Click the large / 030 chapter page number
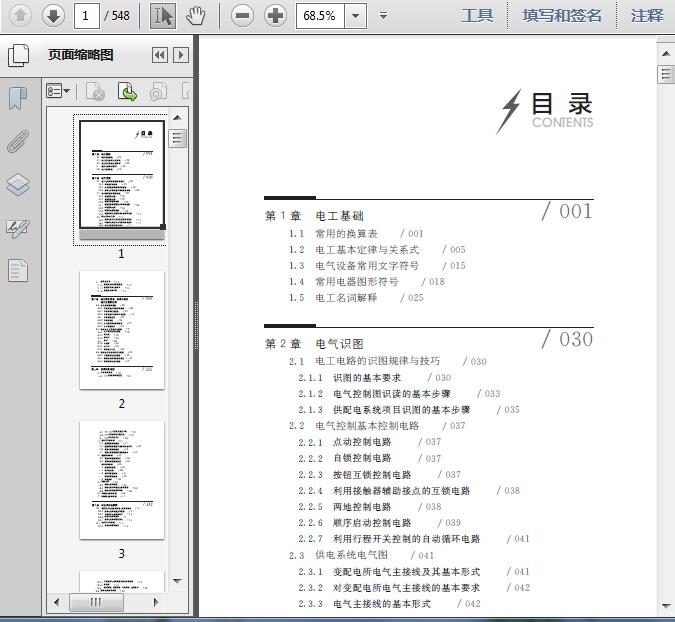 point(567,339)
